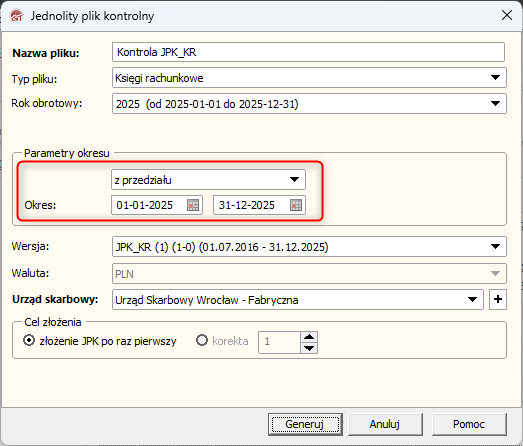Click the GT application icon in title bar

coord(17,16)
